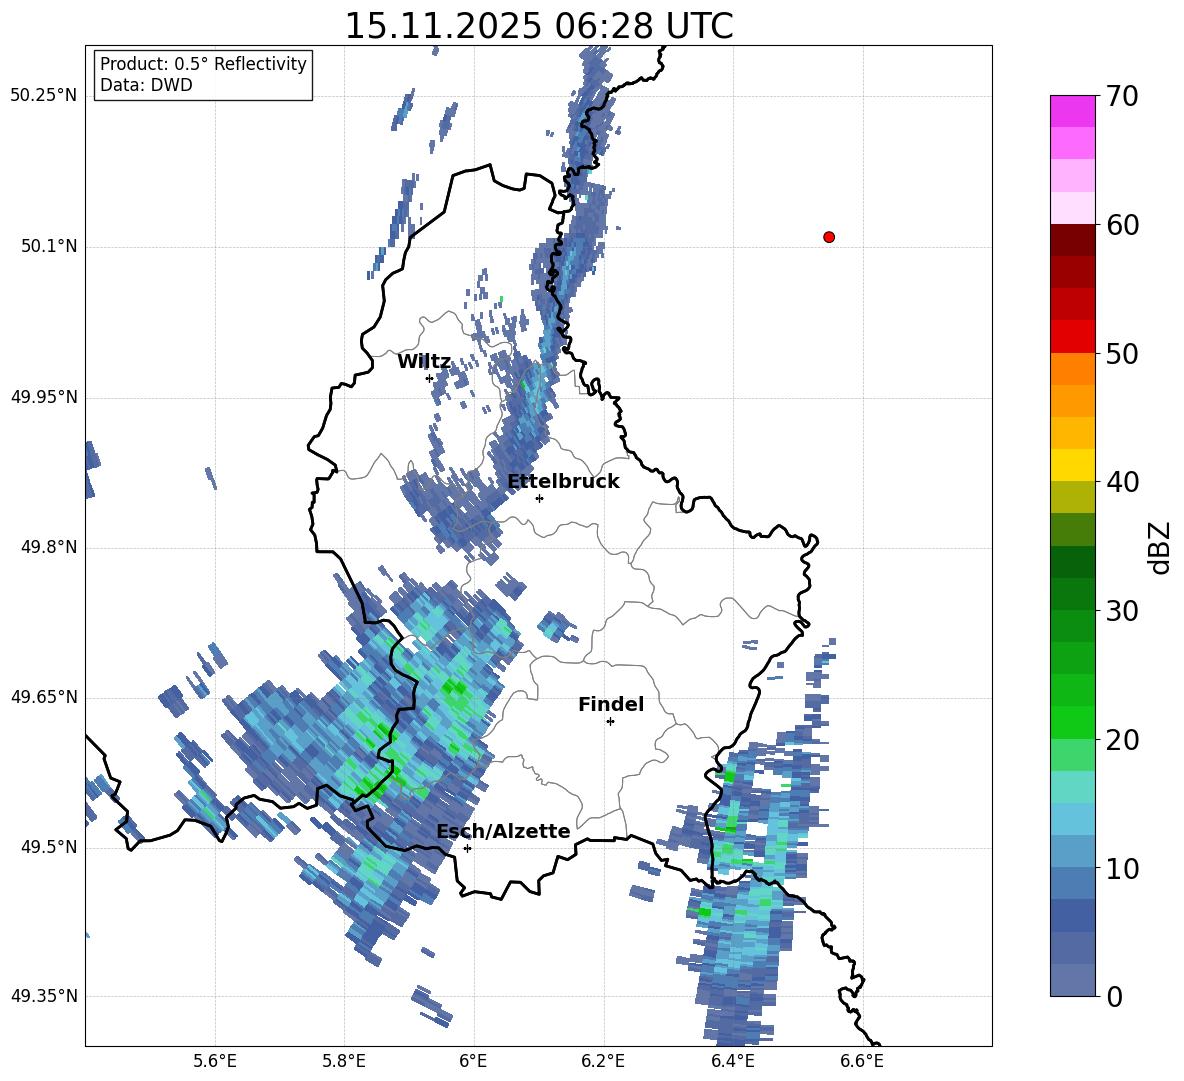Click the bright green swatch just above 20 dBZ
This screenshot has height=1081, width=1184.
(1073, 722)
